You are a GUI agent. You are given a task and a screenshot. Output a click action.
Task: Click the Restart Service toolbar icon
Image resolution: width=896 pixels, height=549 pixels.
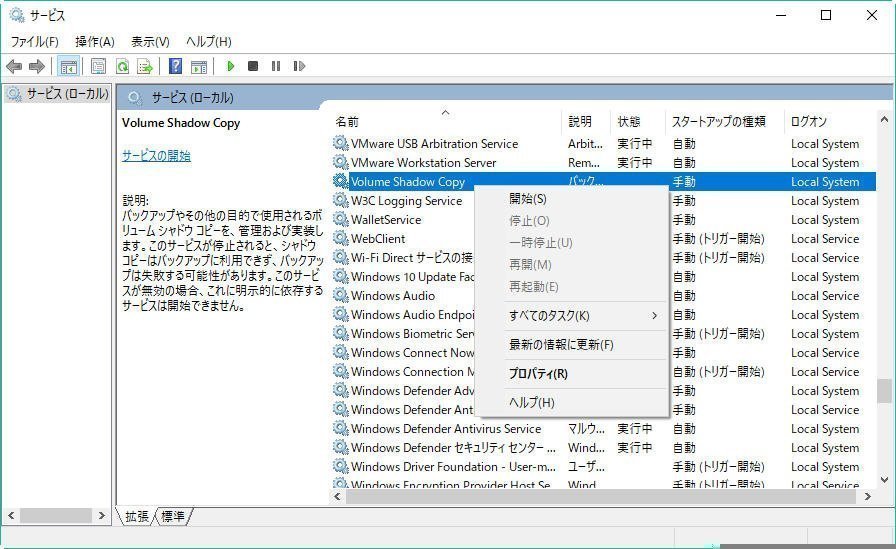[x=299, y=66]
